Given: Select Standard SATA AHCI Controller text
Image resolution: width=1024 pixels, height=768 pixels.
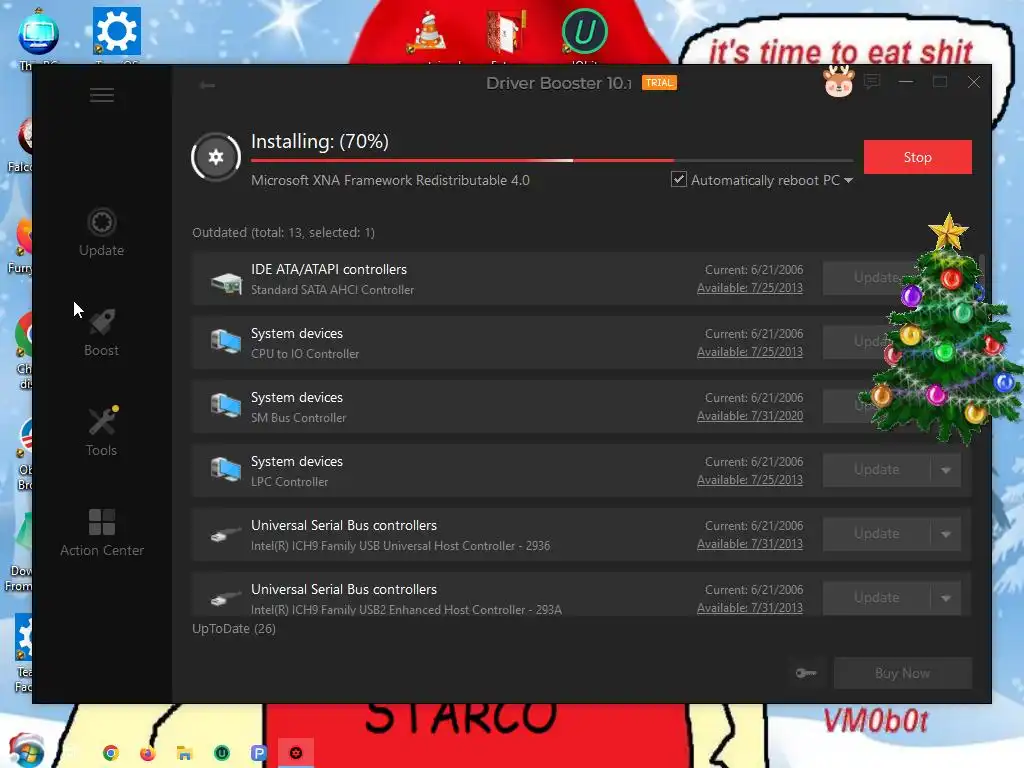Looking at the screenshot, I should [332, 290].
